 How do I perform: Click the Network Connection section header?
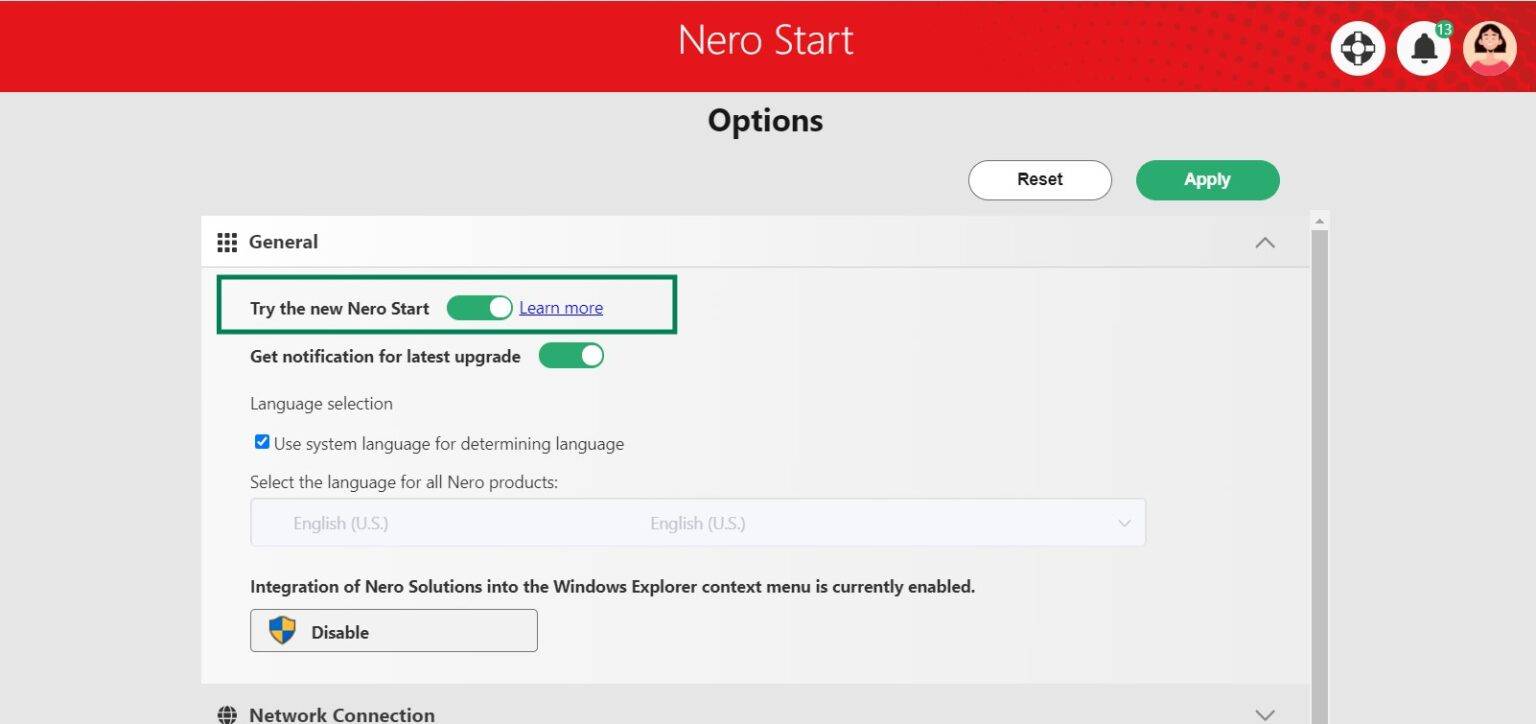(341, 712)
